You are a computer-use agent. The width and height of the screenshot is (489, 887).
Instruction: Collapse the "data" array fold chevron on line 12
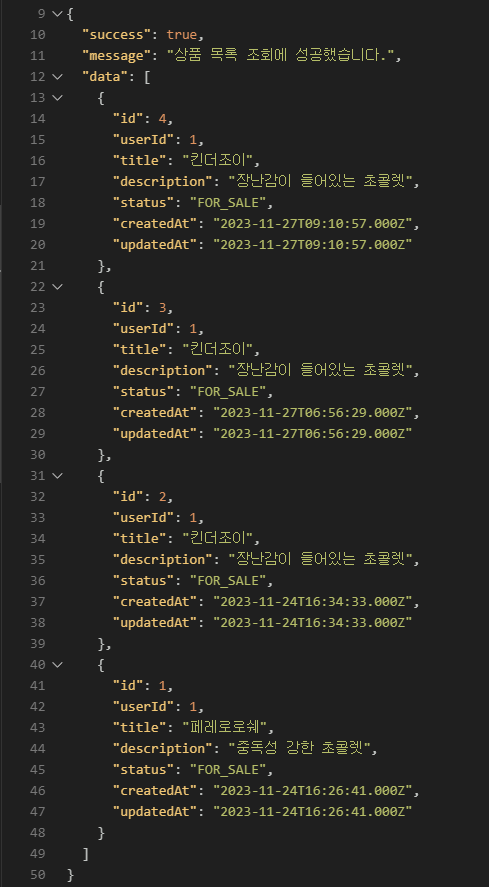click(57, 76)
